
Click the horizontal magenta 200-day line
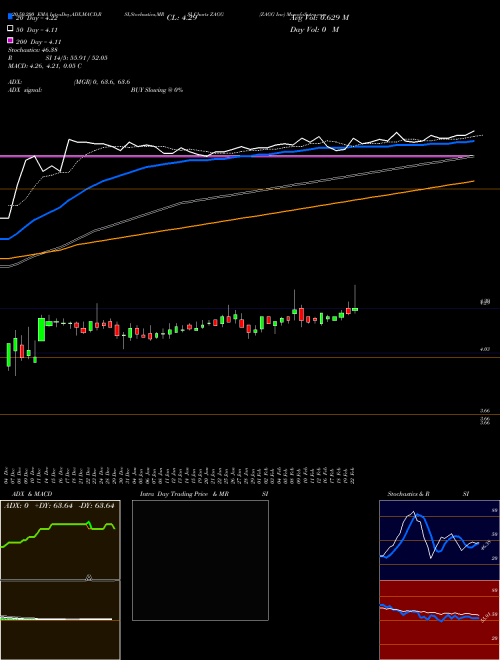236,156
